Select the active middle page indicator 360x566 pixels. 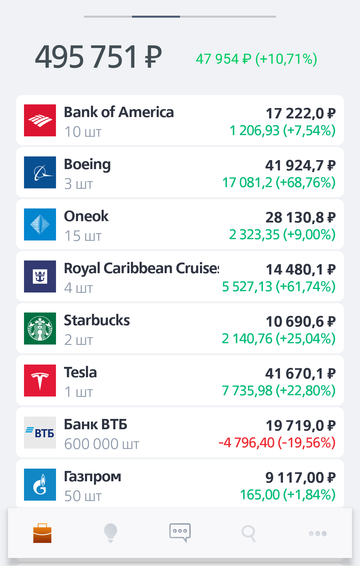pos(156,16)
